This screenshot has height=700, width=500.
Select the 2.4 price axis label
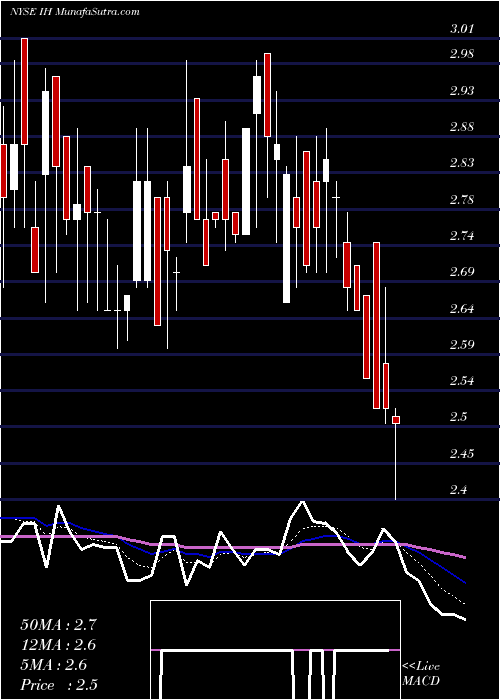[458, 490]
